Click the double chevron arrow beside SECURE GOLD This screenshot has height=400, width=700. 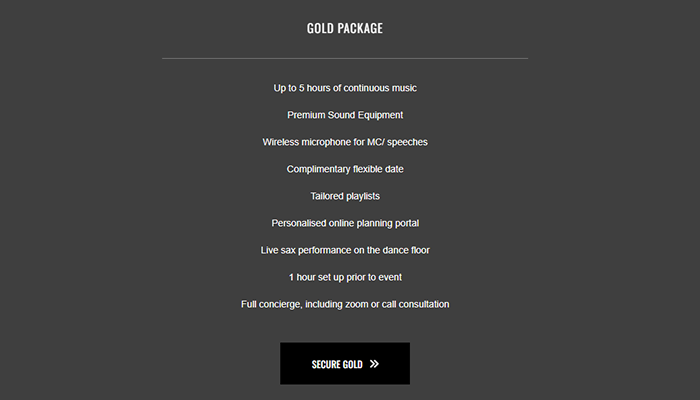click(x=375, y=364)
